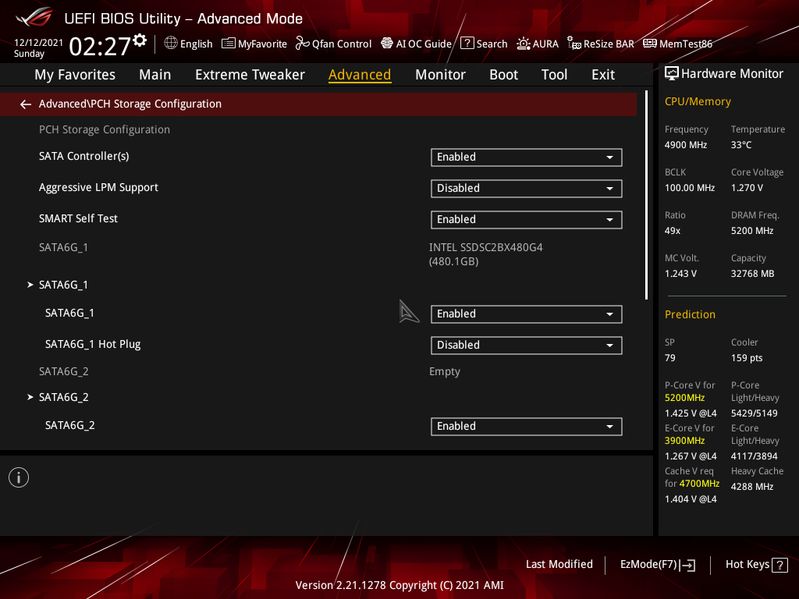Expand the SATA6G_2 submenu arrow
Viewport: 799px width, 599px height.
click(30, 397)
